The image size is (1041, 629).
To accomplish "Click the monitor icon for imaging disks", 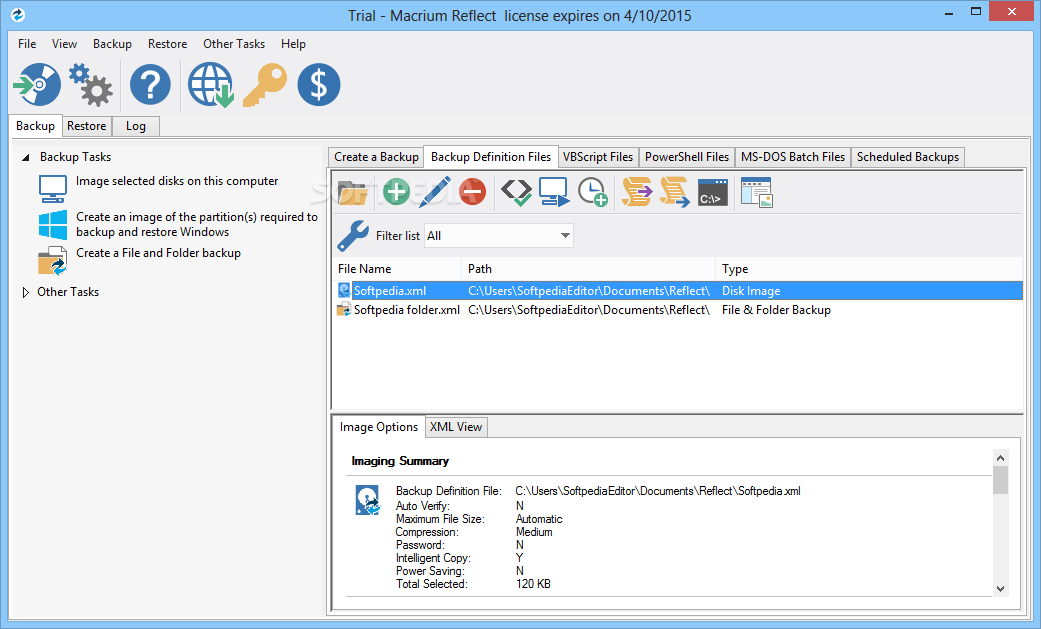I will coord(52,189).
